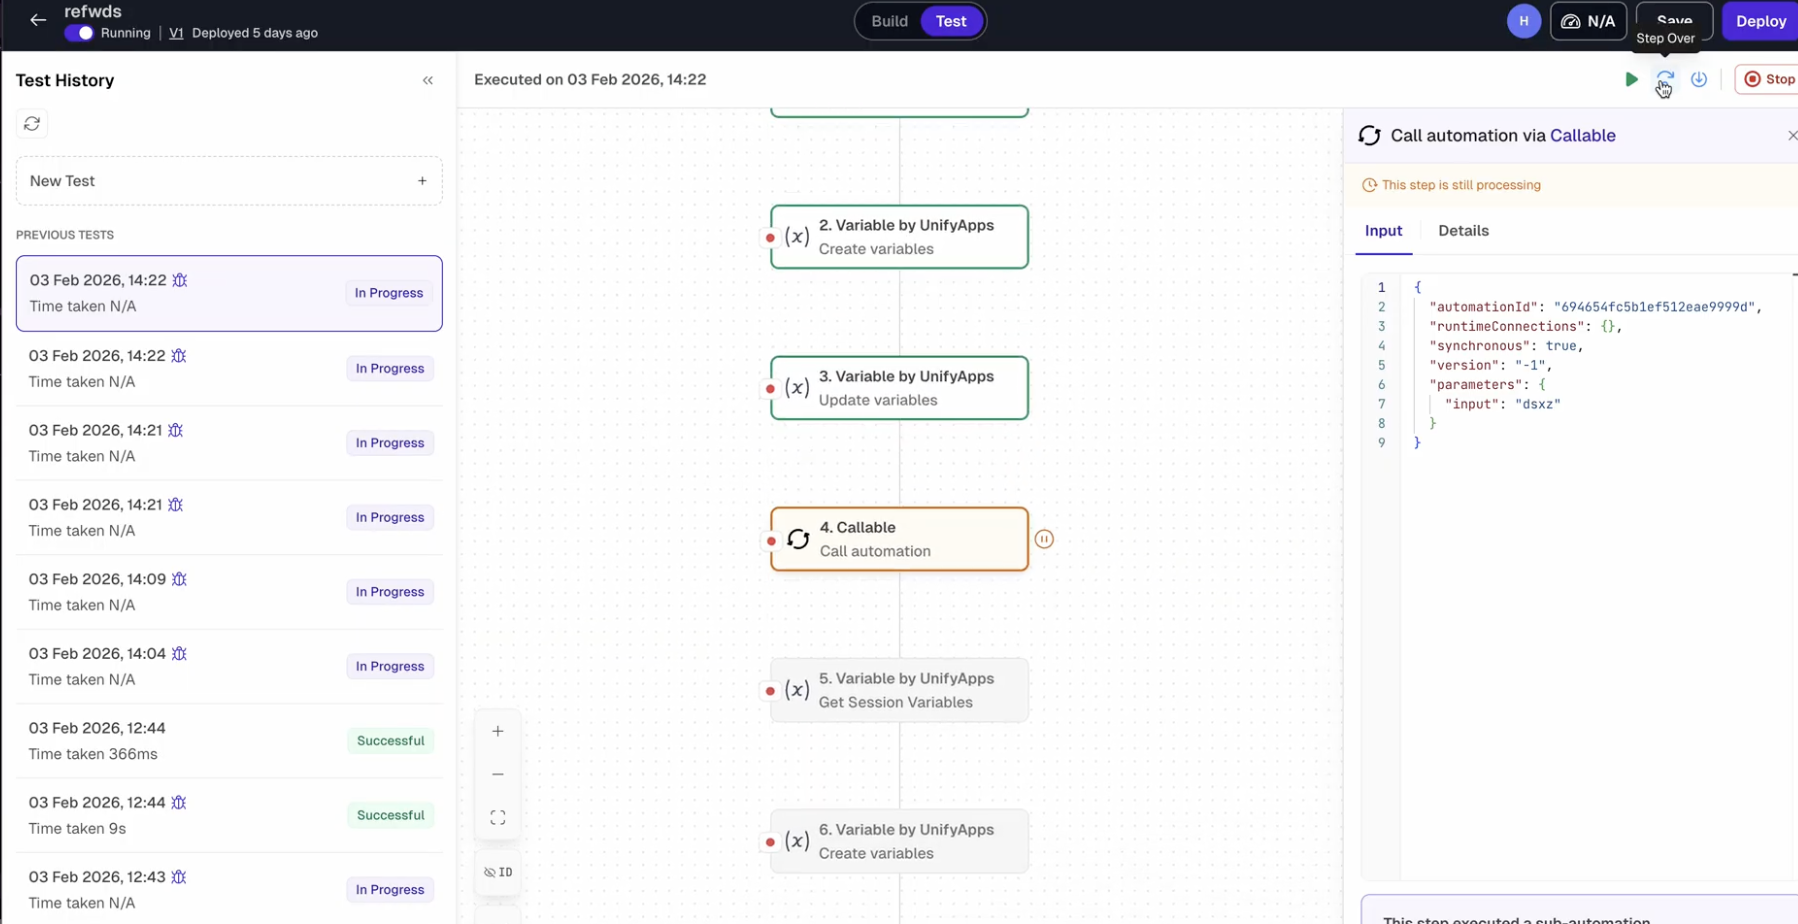
Task: Zoom out on the workflow canvas
Action: 498,774
